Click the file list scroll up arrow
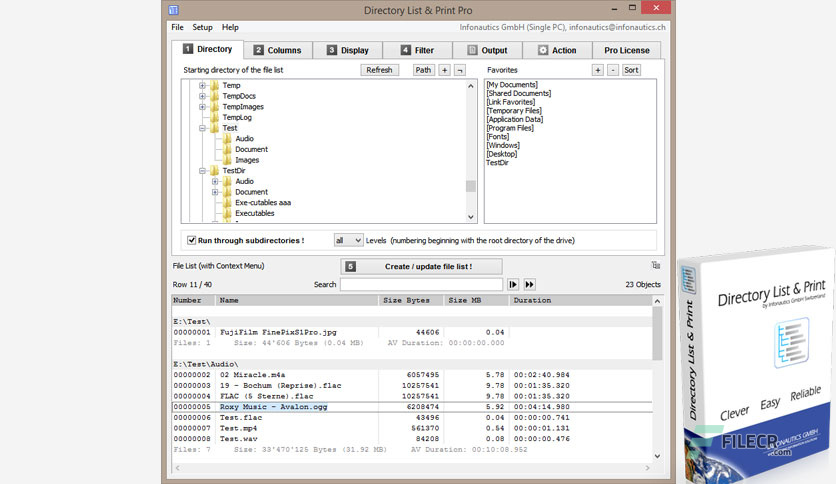The image size is (836, 484). (x=657, y=301)
